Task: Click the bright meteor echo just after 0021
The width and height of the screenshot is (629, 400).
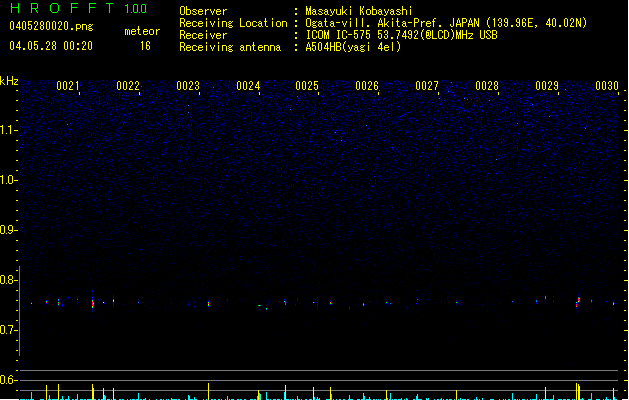Action: [x=93, y=303]
